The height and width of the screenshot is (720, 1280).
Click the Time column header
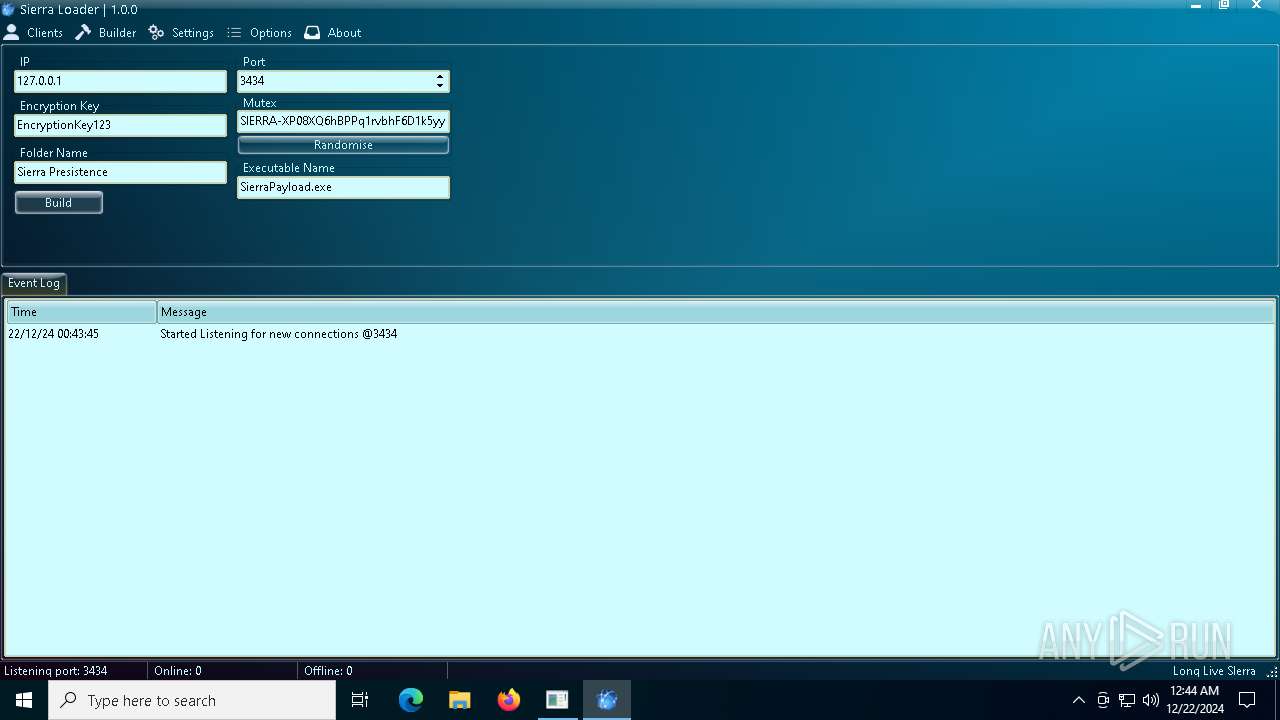81,312
